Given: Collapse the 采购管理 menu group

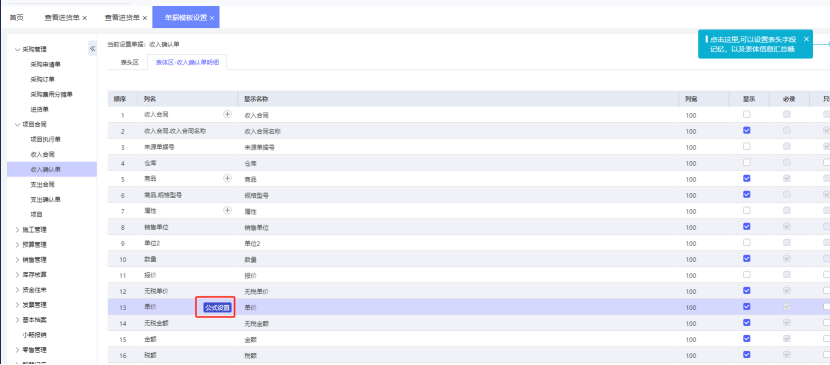Looking at the screenshot, I should [17, 49].
